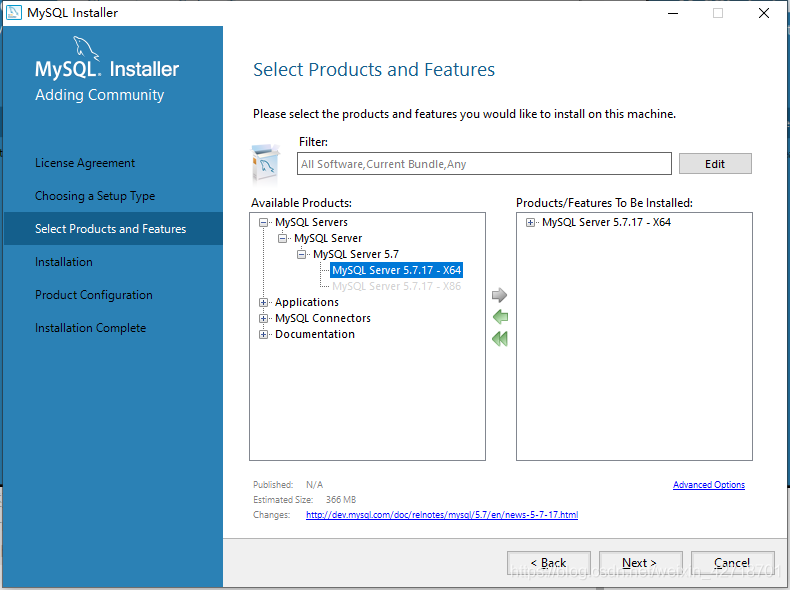The image size is (790, 590).
Task: Click the green remove-product left arrow
Action: tap(500, 317)
